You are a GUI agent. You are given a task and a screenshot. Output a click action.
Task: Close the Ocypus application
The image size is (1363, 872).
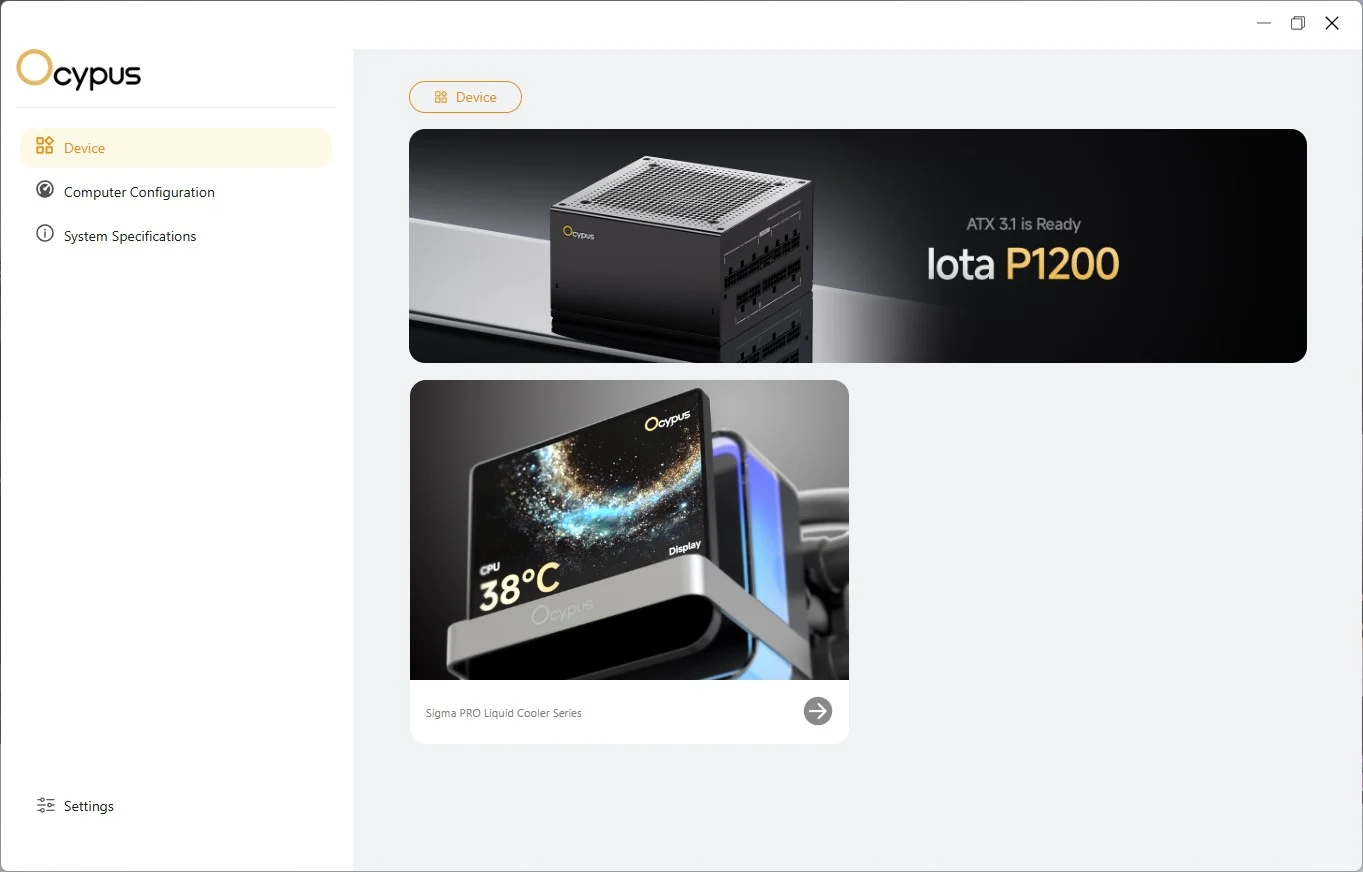1332,23
